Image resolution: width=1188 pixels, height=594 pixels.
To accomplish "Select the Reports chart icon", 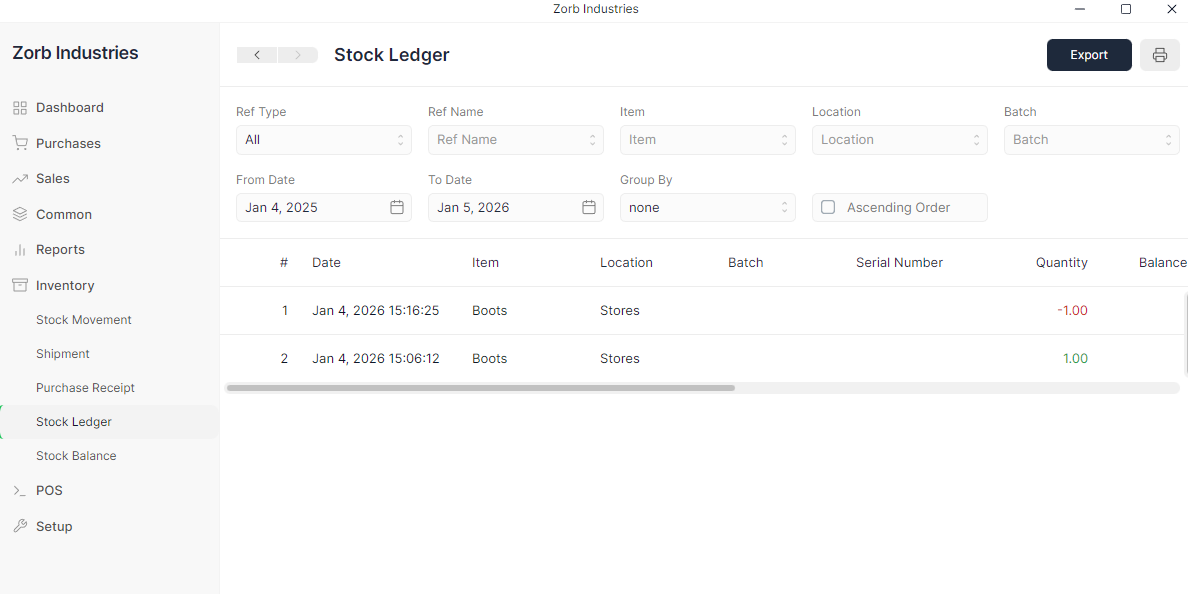I will 21,249.
